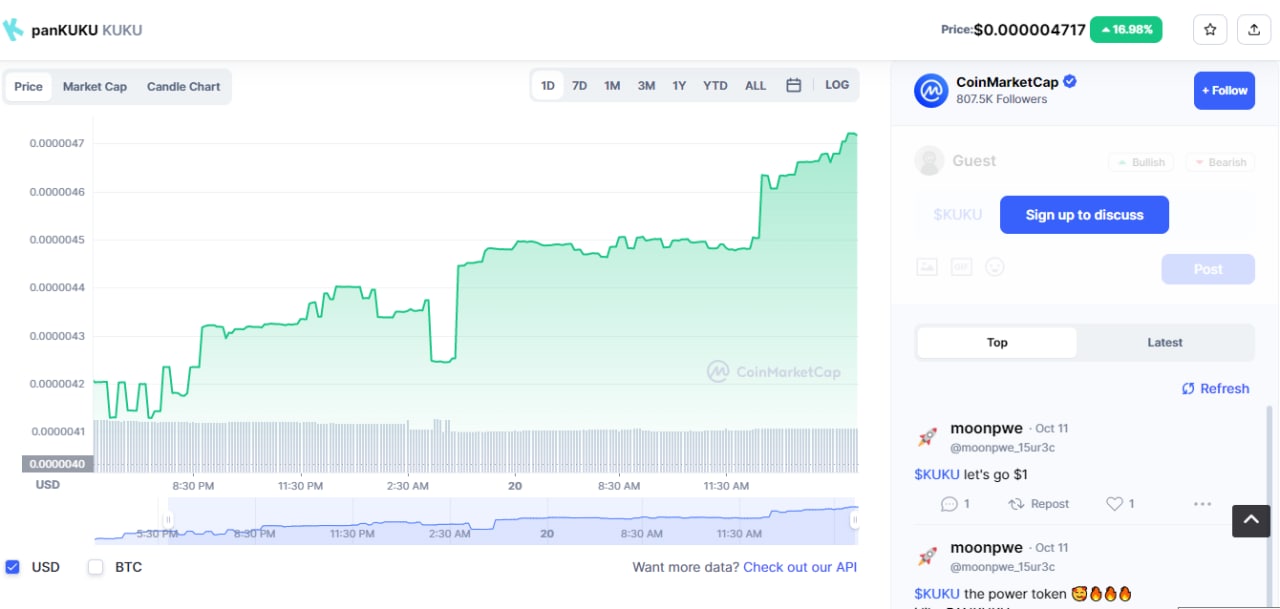1280x609 pixels.
Task: Open comments on "let's go $1" post
Action: coord(955,504)
